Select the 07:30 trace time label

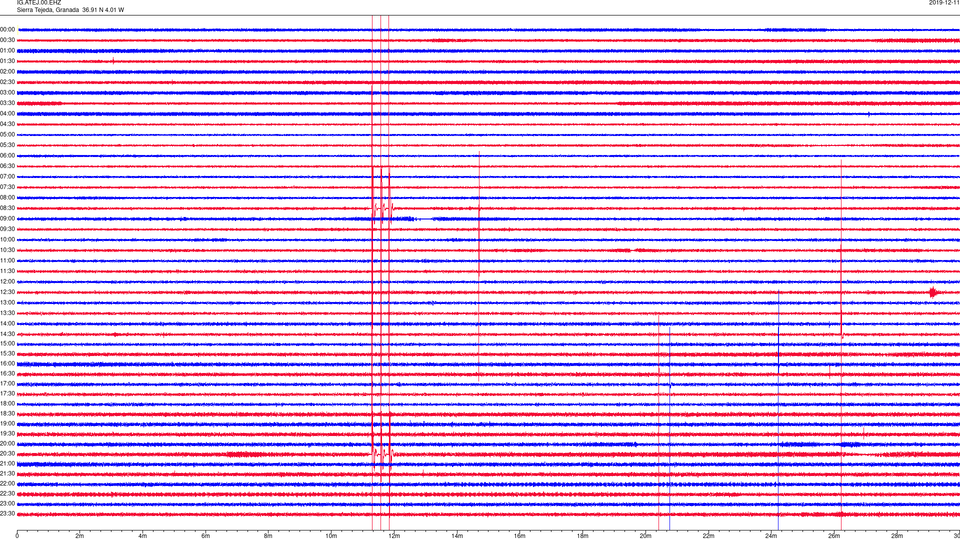(7, 187)
